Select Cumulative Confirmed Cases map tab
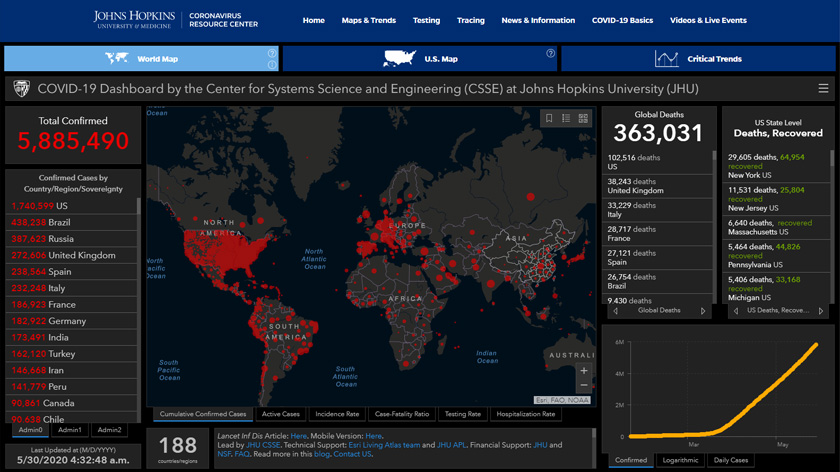Viewport: 840px width, 472px height. [203, 414]
